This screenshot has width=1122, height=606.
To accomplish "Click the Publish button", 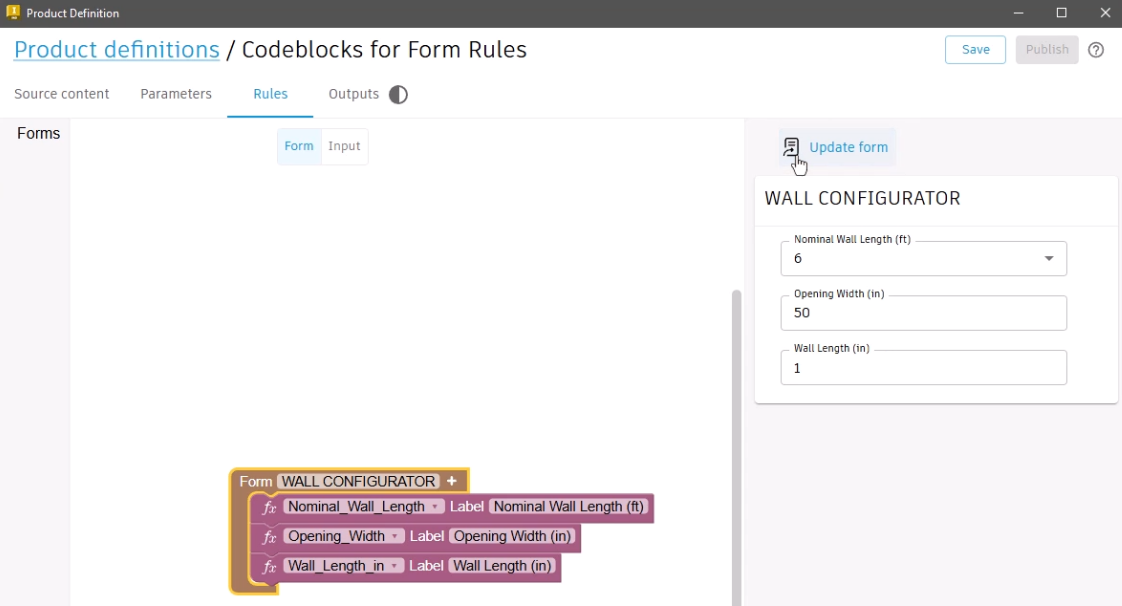I will tap(1047, 49).
